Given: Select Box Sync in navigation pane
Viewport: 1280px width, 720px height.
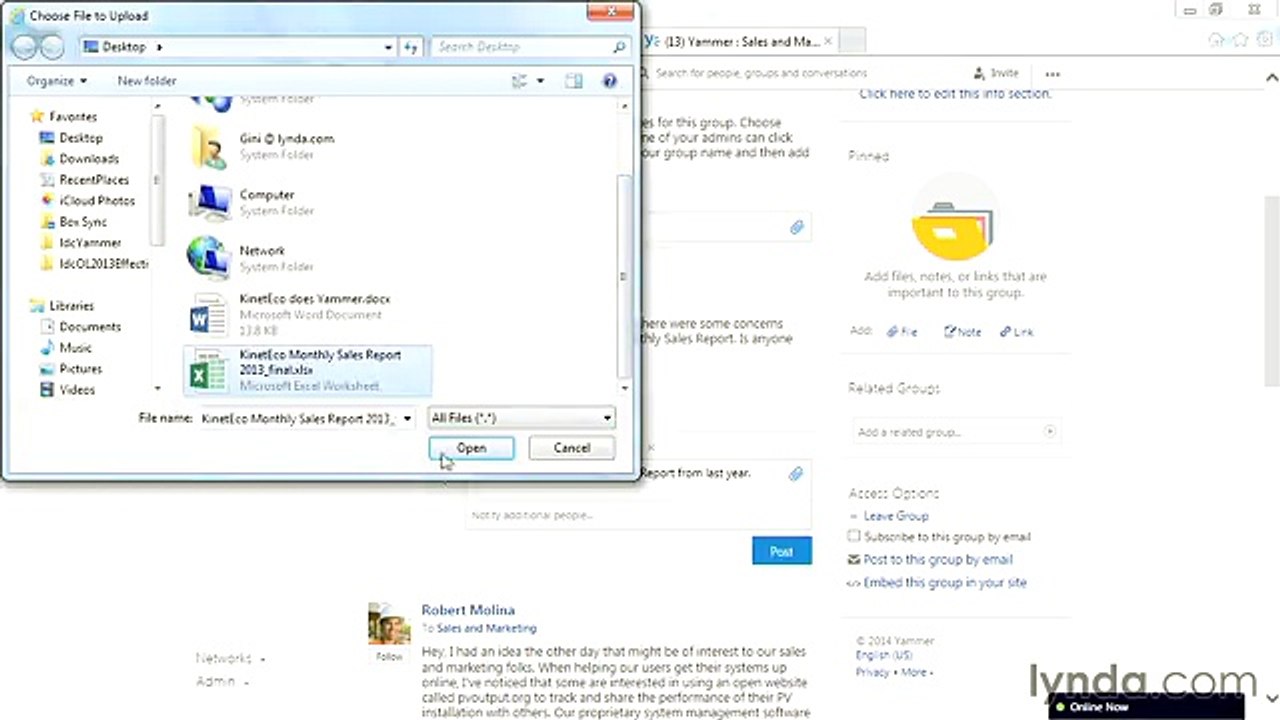Looking at the screenshot, I should (83, 222).
